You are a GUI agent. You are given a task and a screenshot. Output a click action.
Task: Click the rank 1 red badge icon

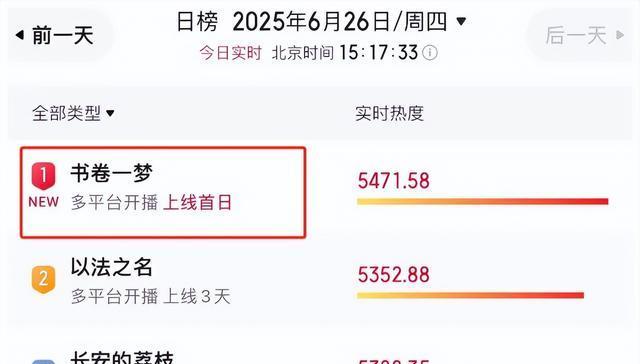(x=43, y=176)
